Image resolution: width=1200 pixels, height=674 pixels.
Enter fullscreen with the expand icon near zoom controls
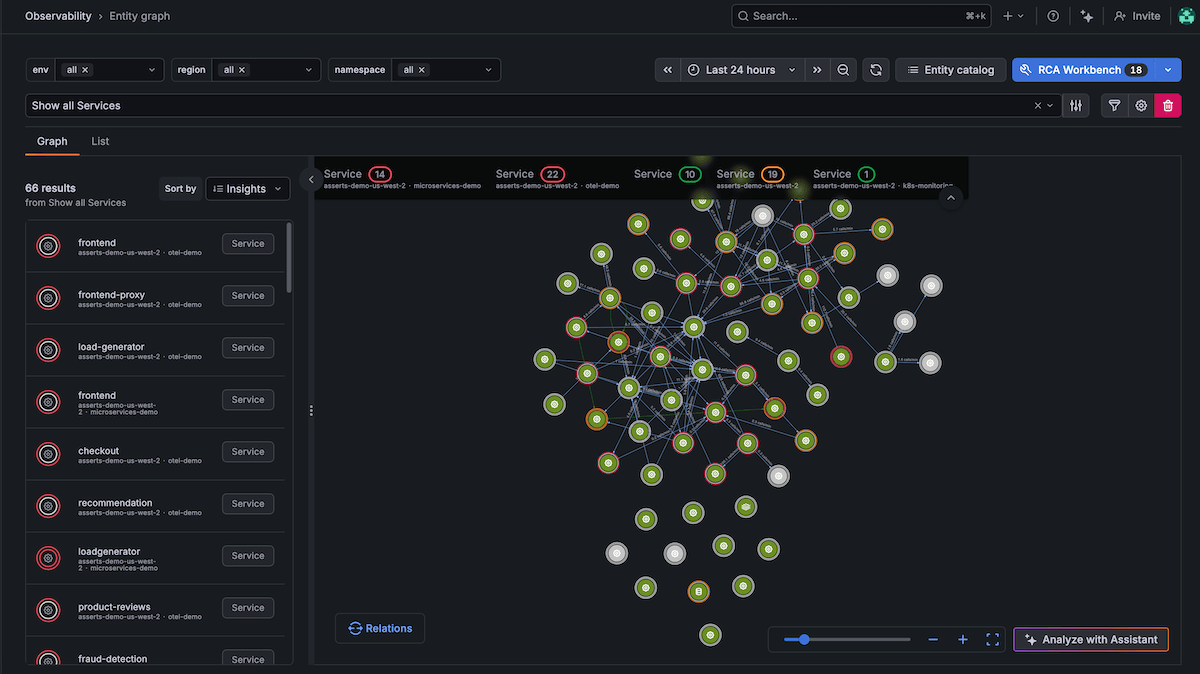tap(992, 639)
